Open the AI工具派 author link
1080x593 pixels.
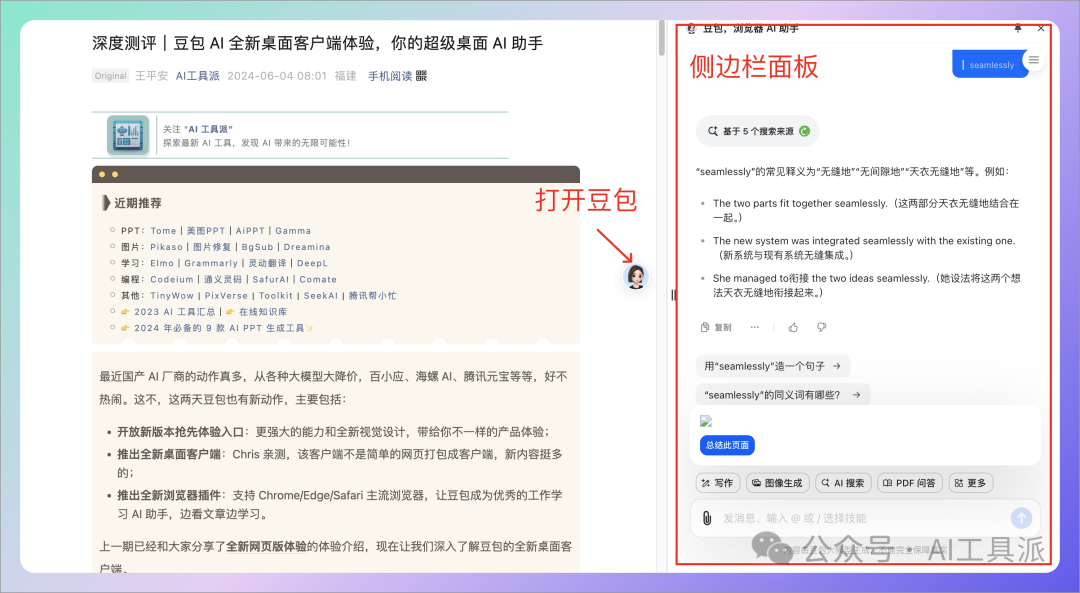[x=197, y=76]
